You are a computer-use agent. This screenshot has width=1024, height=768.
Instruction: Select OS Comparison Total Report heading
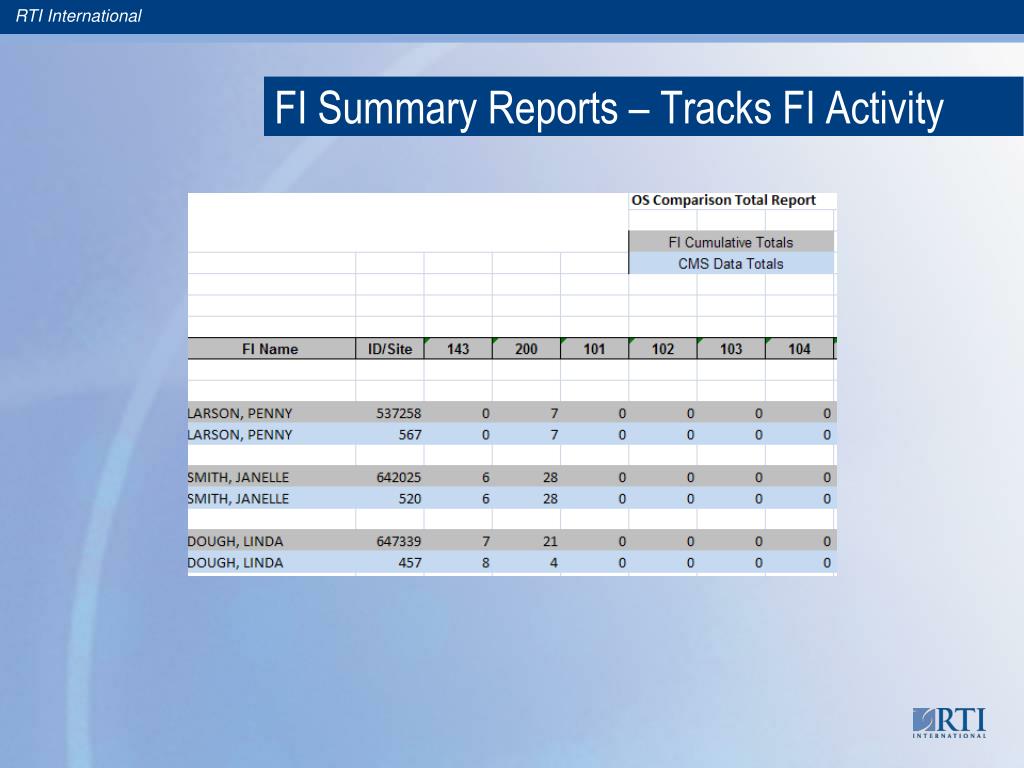point(724,200)
